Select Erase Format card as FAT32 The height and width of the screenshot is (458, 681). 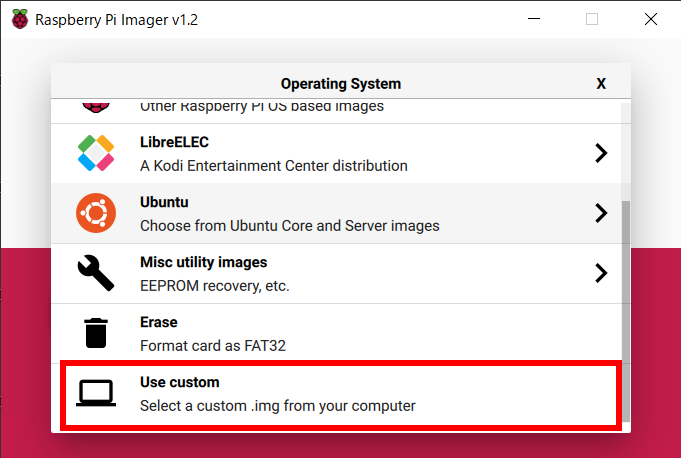[337, 333]
